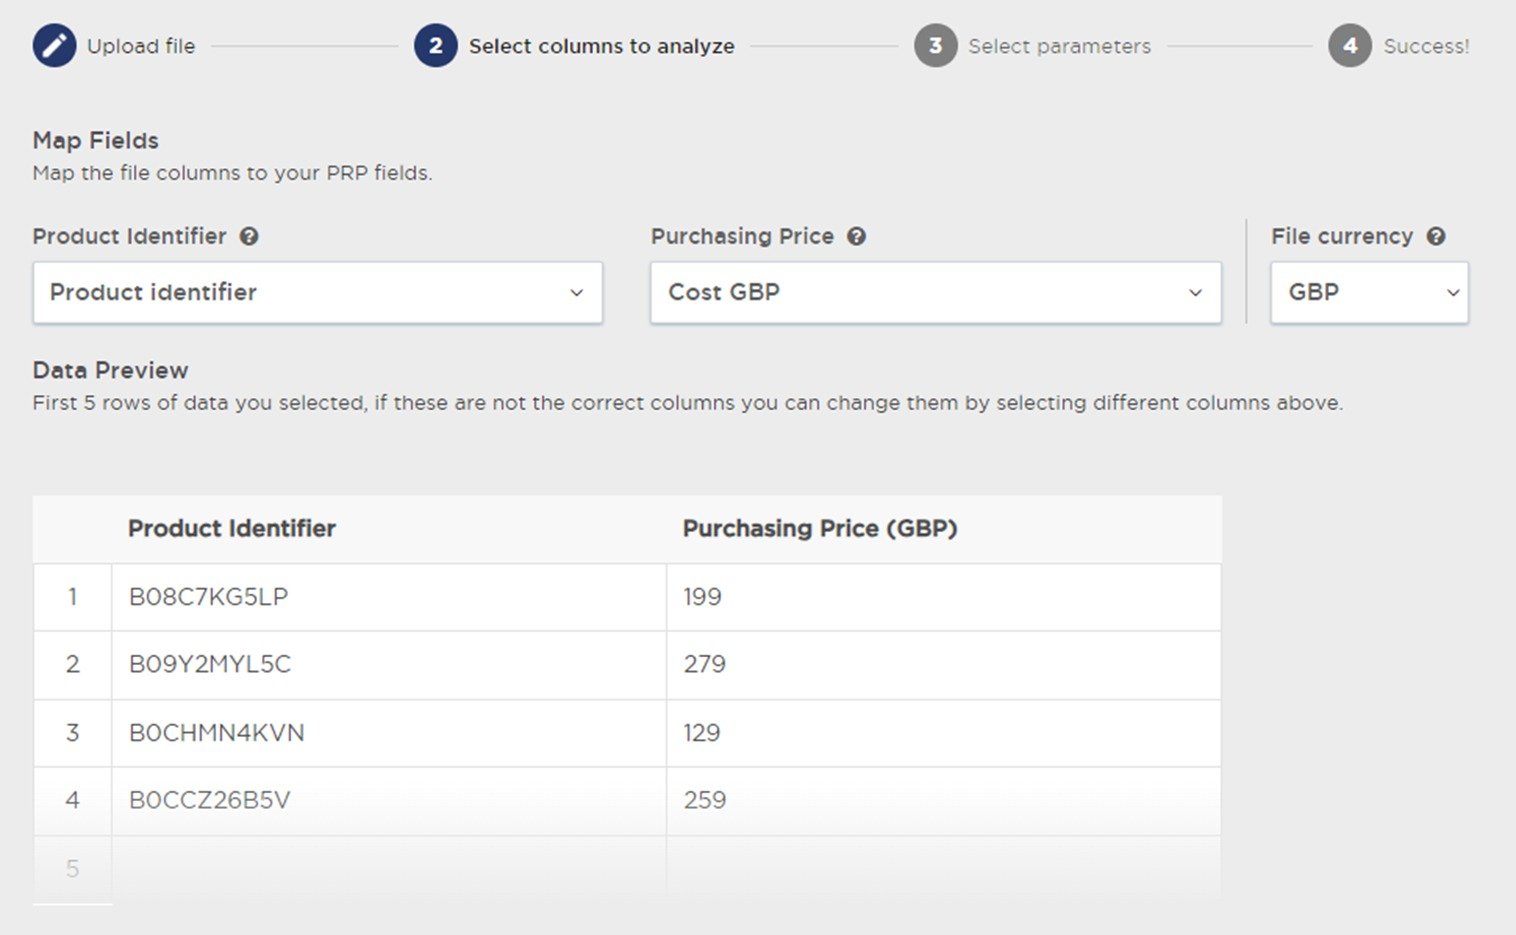Click the chevron on the GBP selector

pos(1452,293)
